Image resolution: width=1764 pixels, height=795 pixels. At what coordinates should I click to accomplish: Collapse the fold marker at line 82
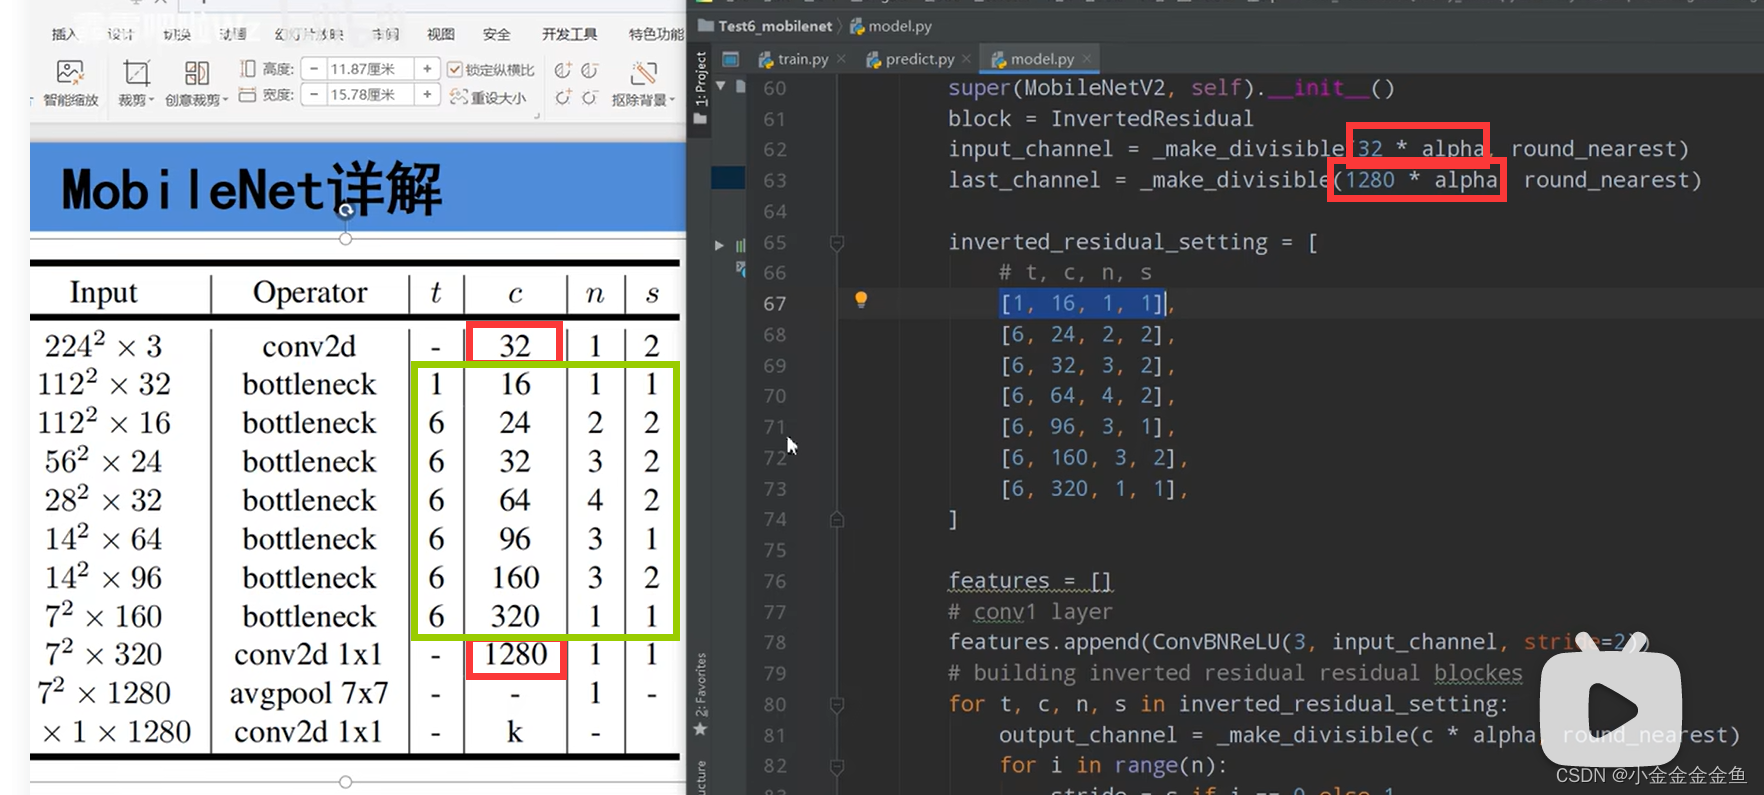pos(837,766)
